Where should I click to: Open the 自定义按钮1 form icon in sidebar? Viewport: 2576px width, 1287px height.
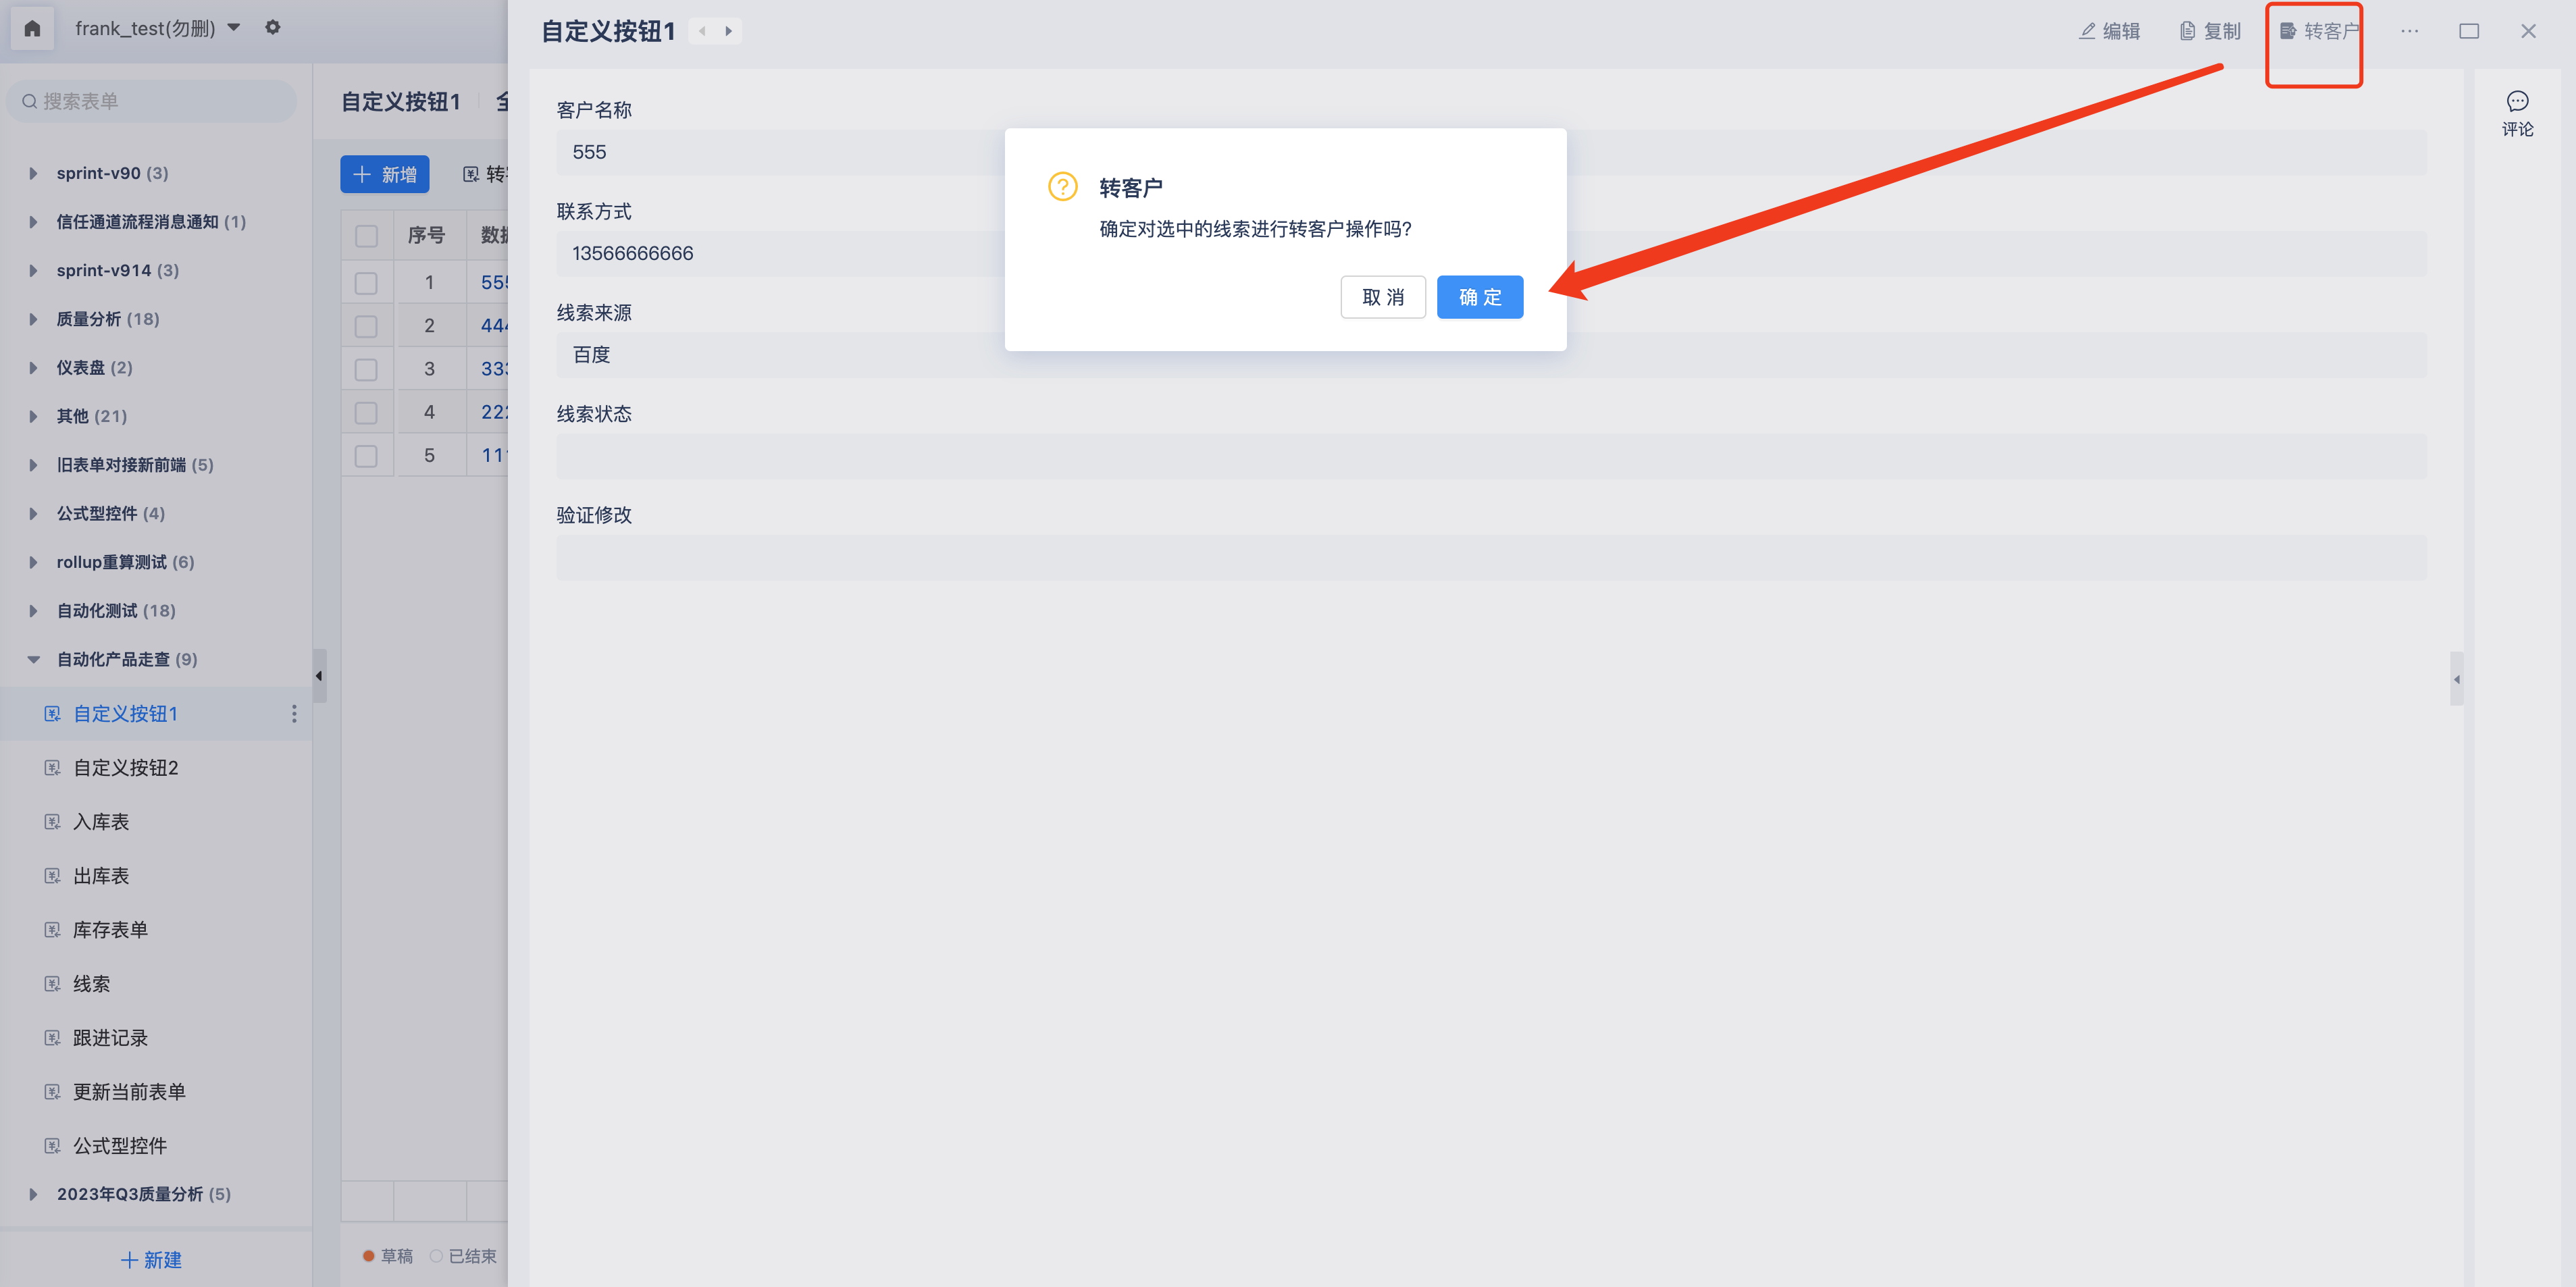[x=52, y=714]
